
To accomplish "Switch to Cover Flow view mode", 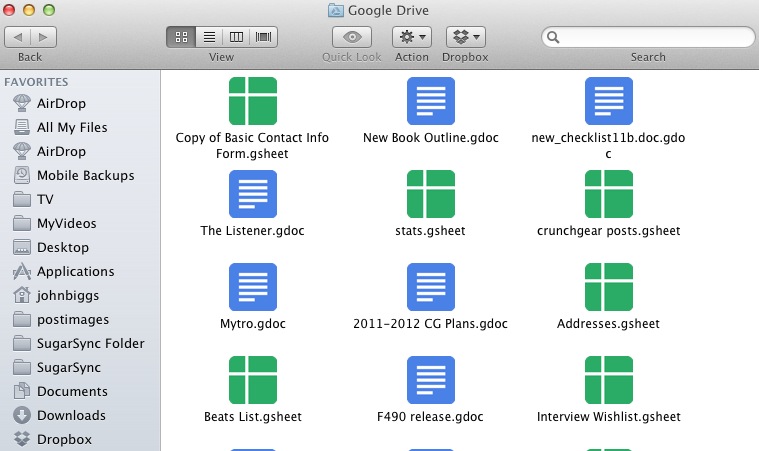I will tap(263, 37).
